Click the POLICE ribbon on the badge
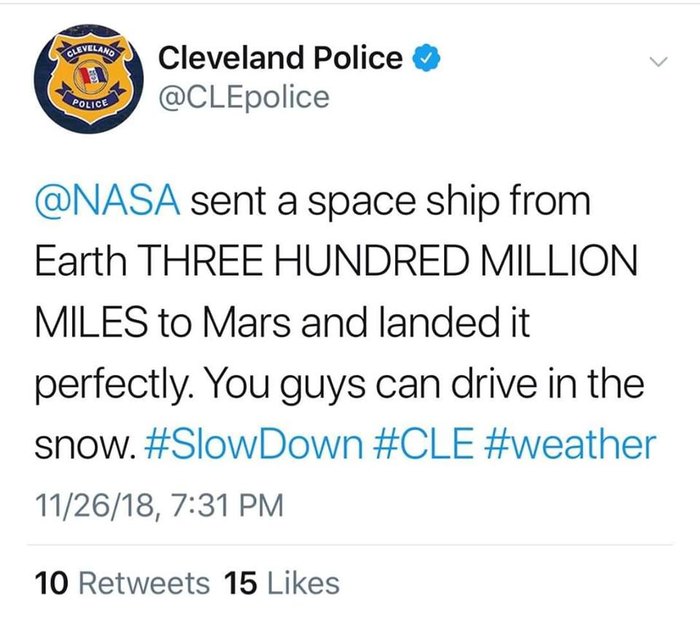The width and height of the screenshot is (700, 618). (90, 101)
